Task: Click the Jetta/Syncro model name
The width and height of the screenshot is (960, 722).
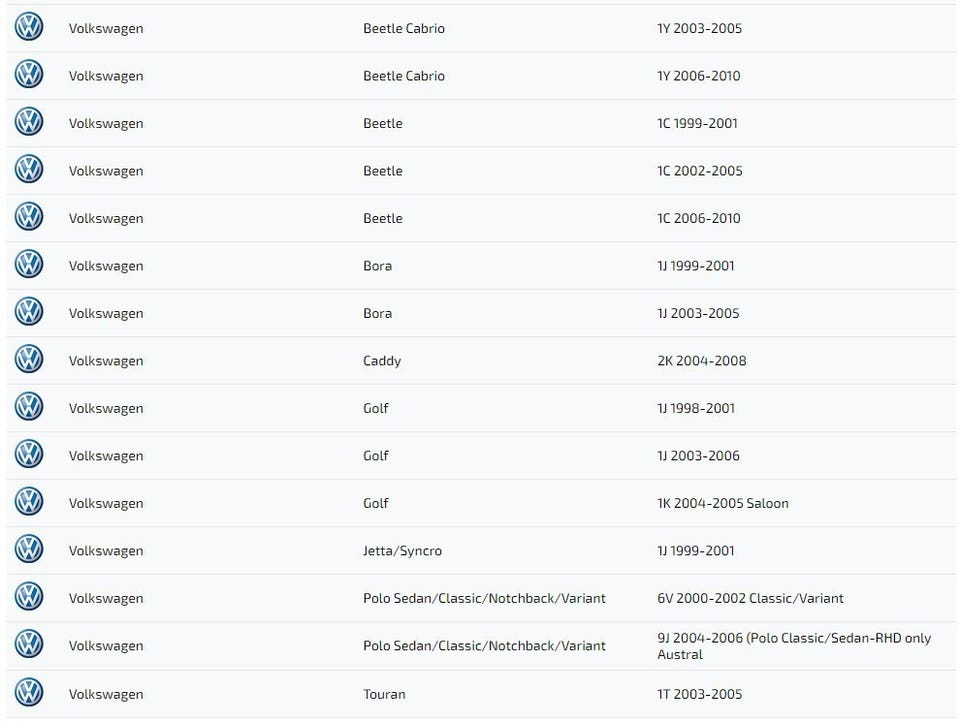Action: [402, 551]
